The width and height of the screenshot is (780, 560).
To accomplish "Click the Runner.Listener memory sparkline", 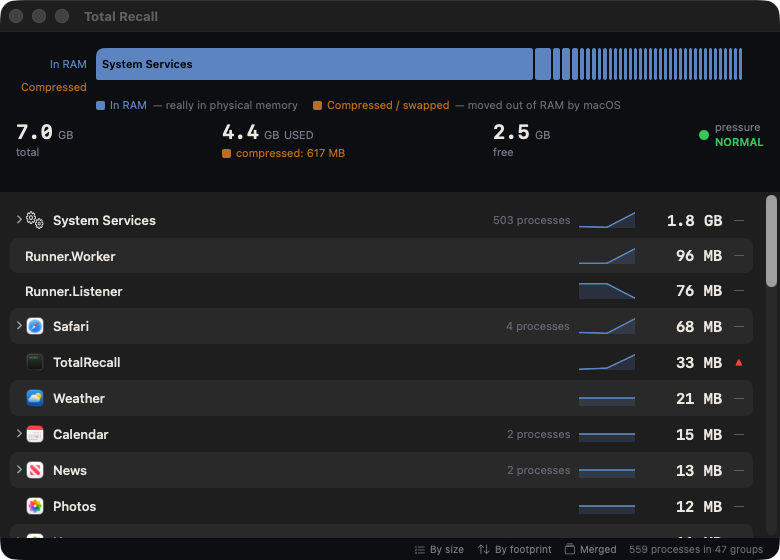I will tap(607, 291).
